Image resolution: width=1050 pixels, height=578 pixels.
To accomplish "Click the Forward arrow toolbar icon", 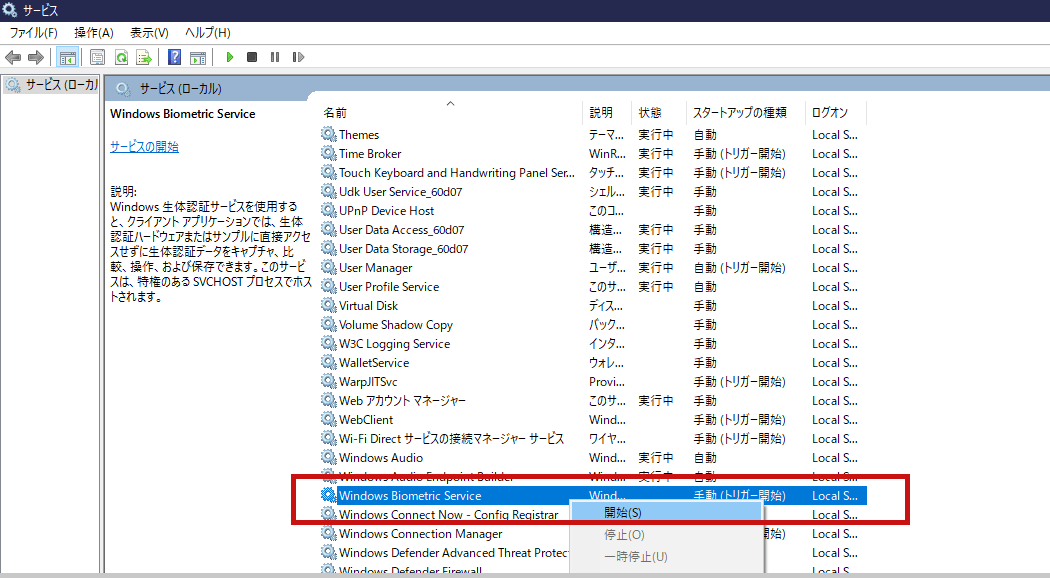I will pyautogui.click(x=36, y=58).
